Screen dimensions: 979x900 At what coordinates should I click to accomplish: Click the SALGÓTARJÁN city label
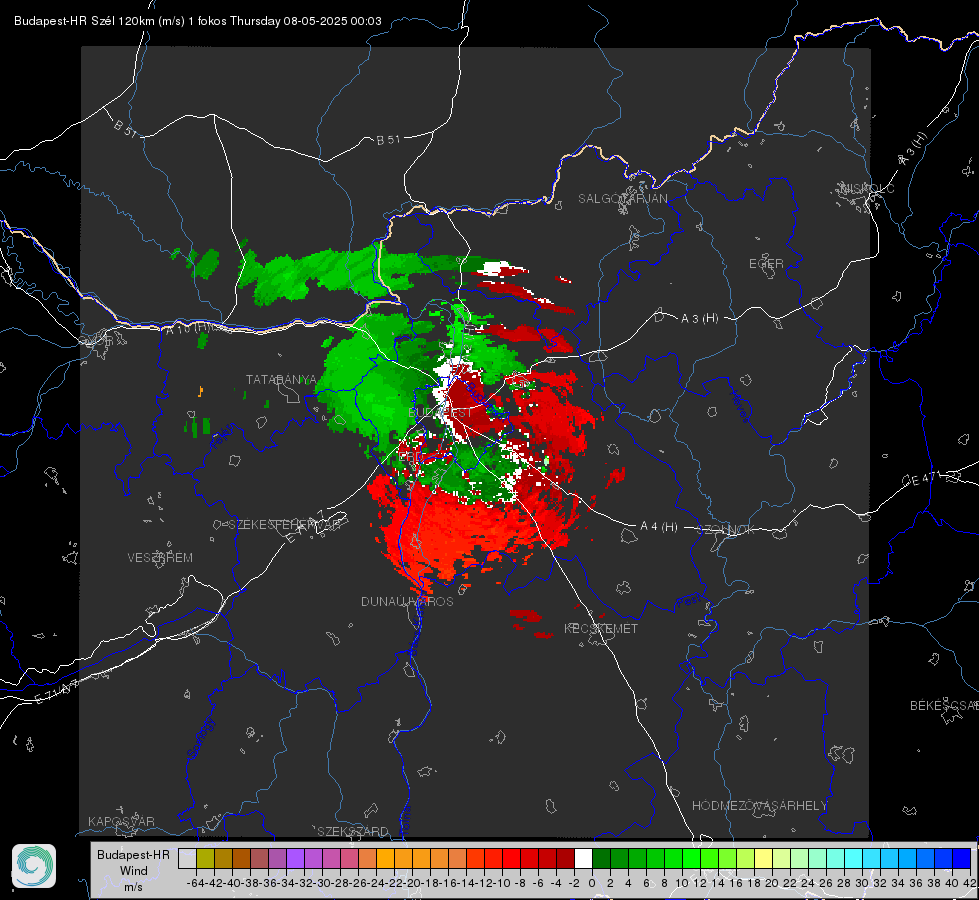(x=622, y=199)
